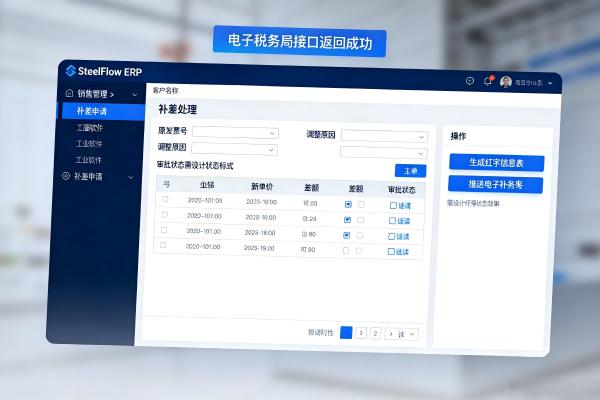Select the highlighted 补差申请 sidebar item

(x=101, y=111)
